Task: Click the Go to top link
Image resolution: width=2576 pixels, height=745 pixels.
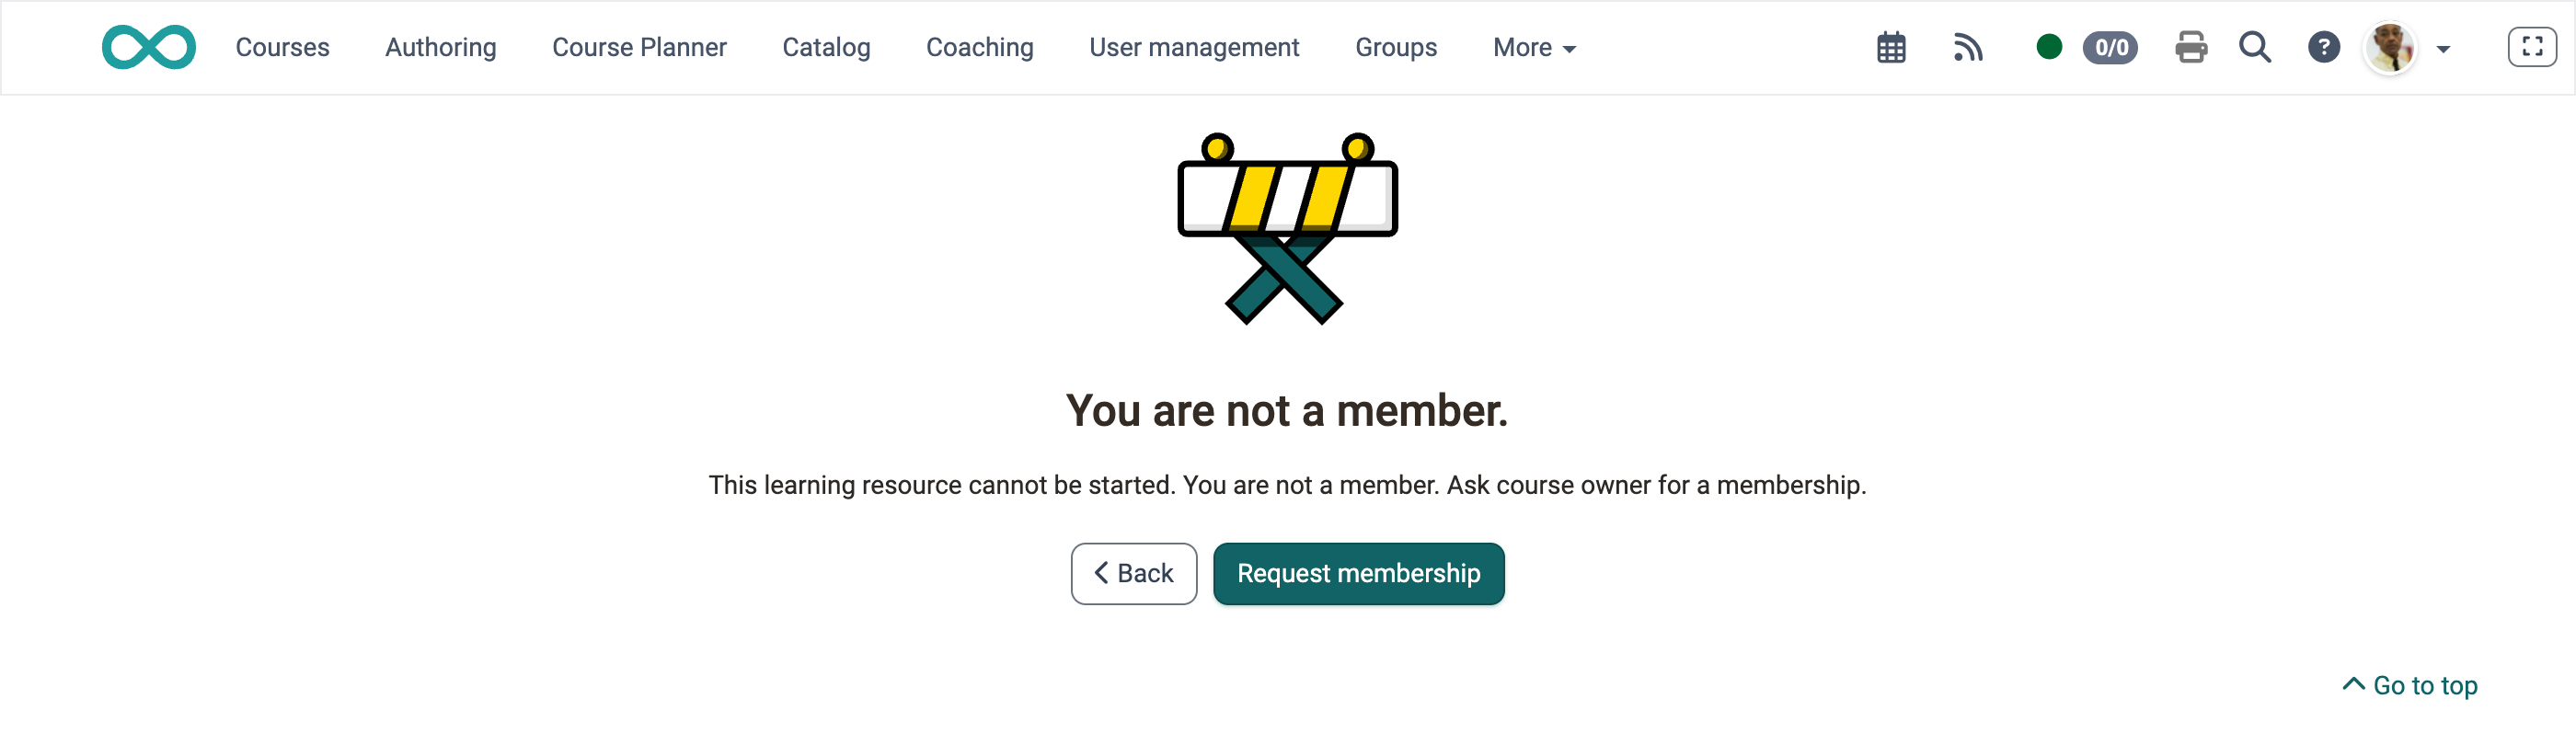Action: [2410, 686]
